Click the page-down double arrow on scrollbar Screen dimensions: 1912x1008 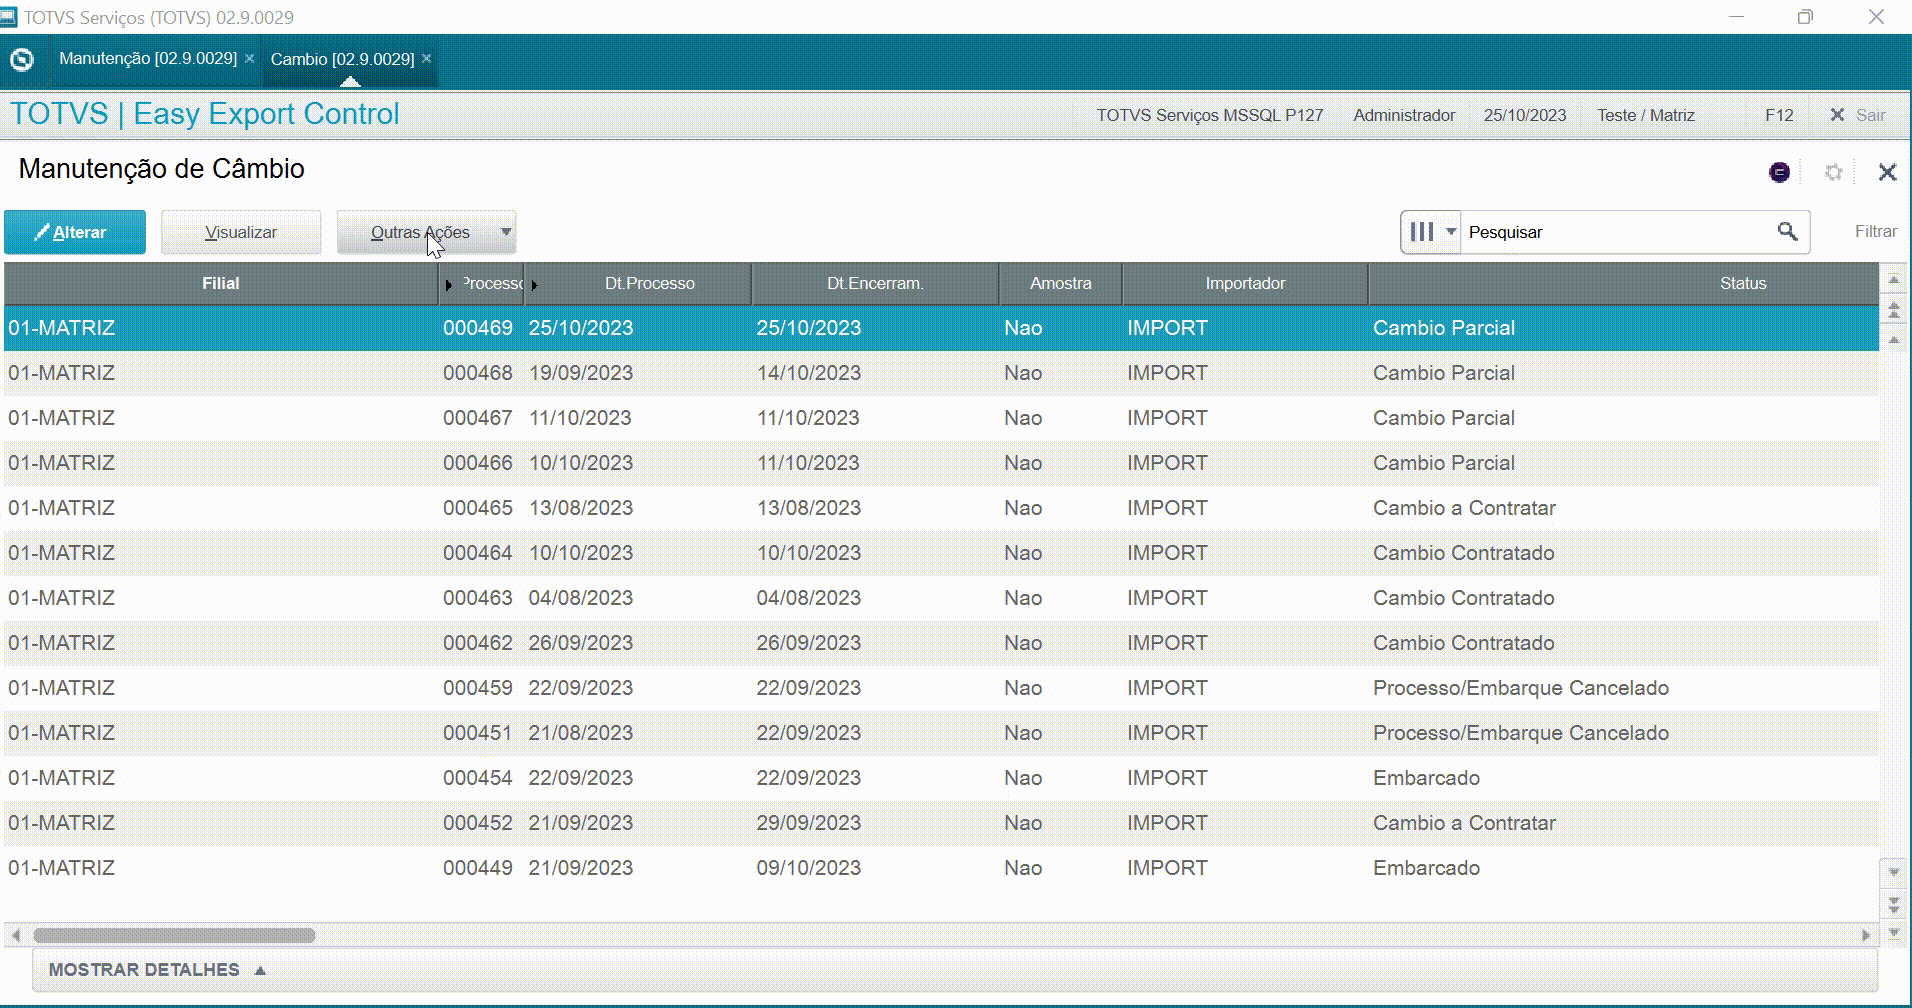click(1893, 904)
